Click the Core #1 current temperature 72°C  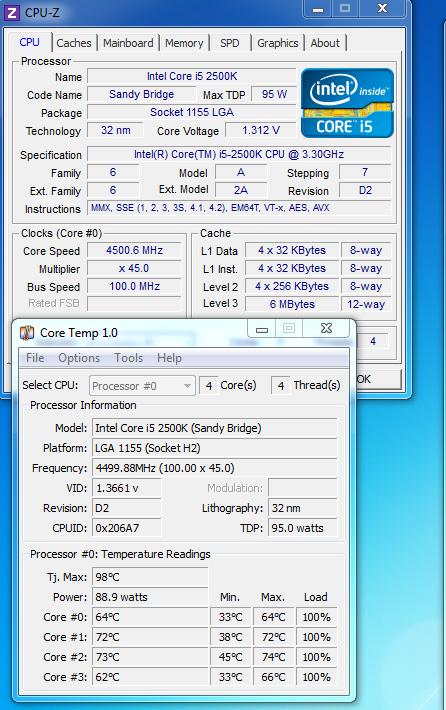(150, 637)
